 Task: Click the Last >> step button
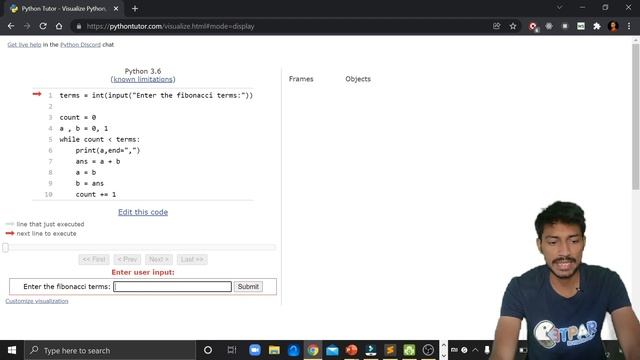(192, 260)
